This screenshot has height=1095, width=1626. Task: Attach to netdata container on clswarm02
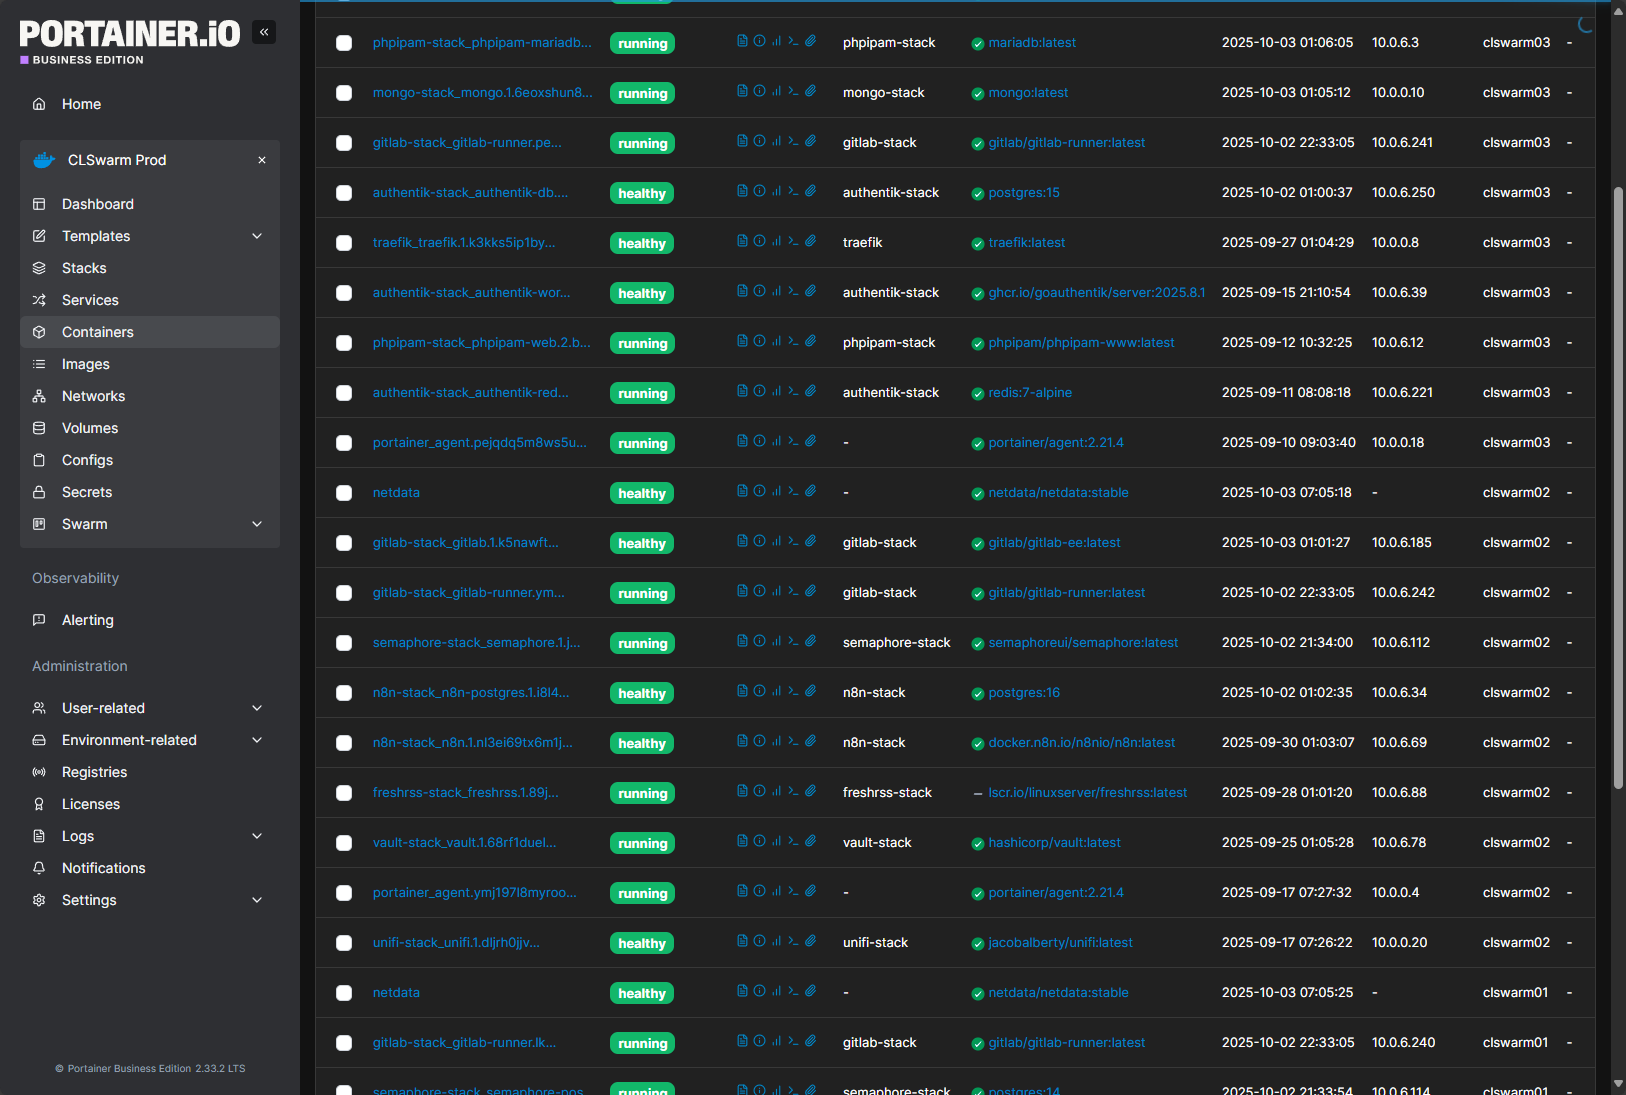[810, 491]
